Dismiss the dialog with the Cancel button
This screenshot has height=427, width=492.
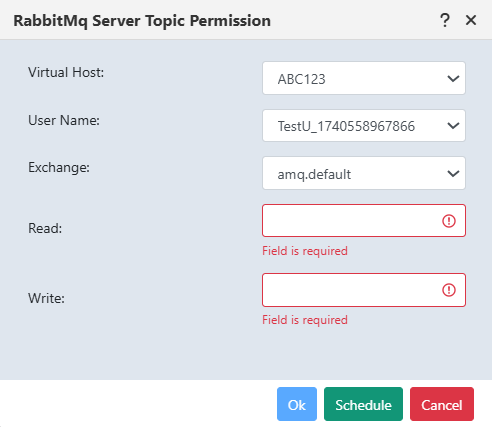coord(442,404)
